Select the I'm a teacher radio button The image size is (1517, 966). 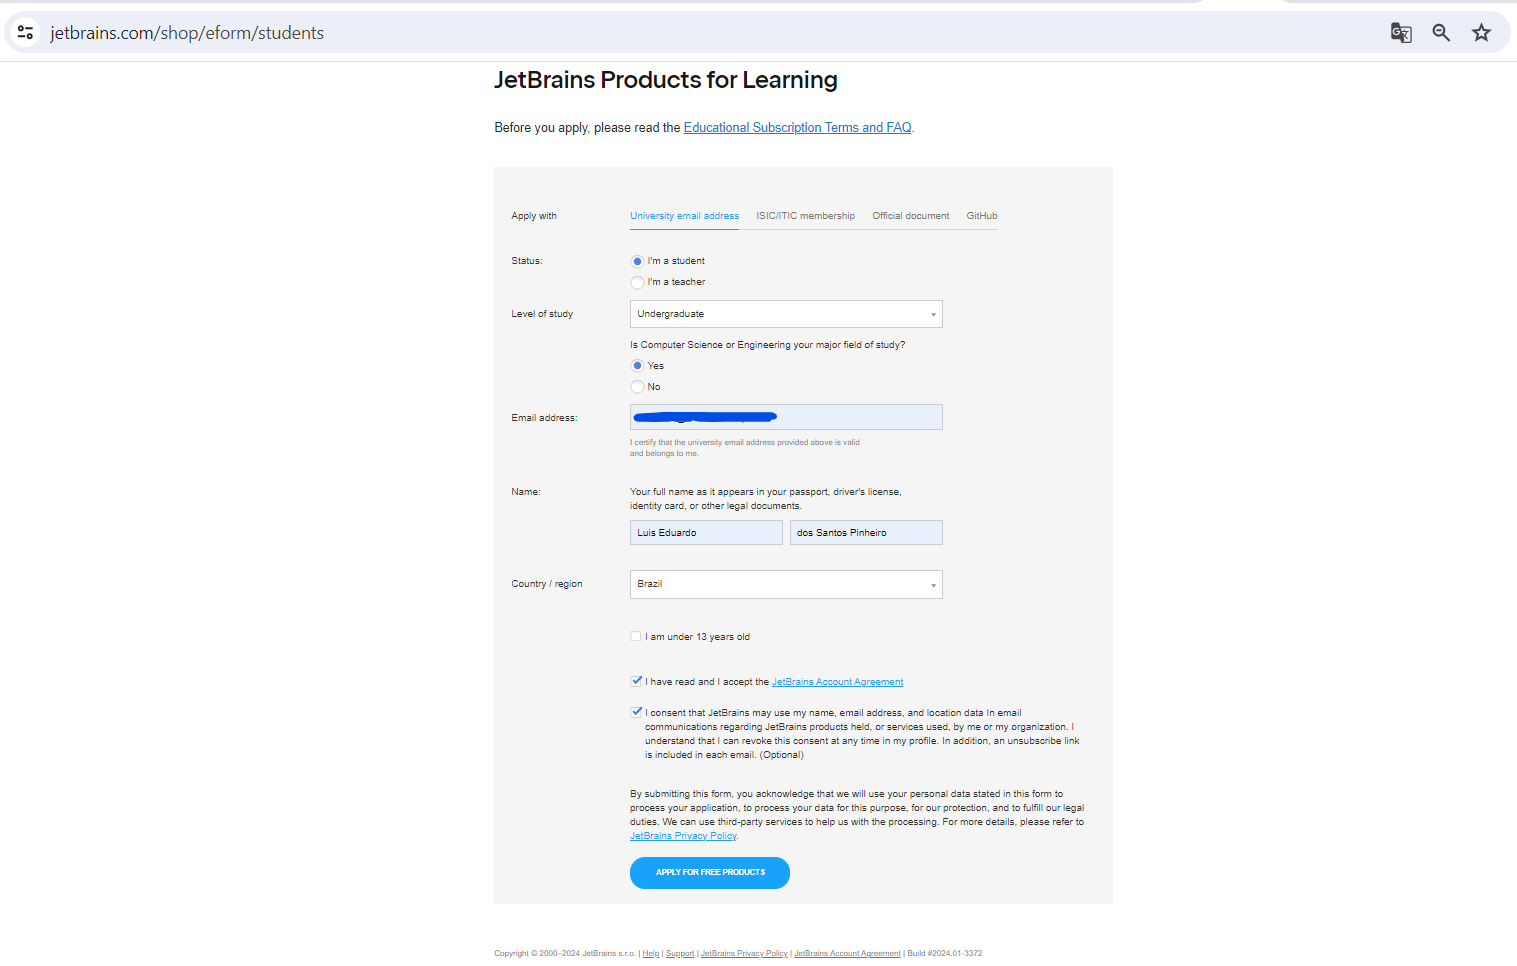click(x=637, y=282)
